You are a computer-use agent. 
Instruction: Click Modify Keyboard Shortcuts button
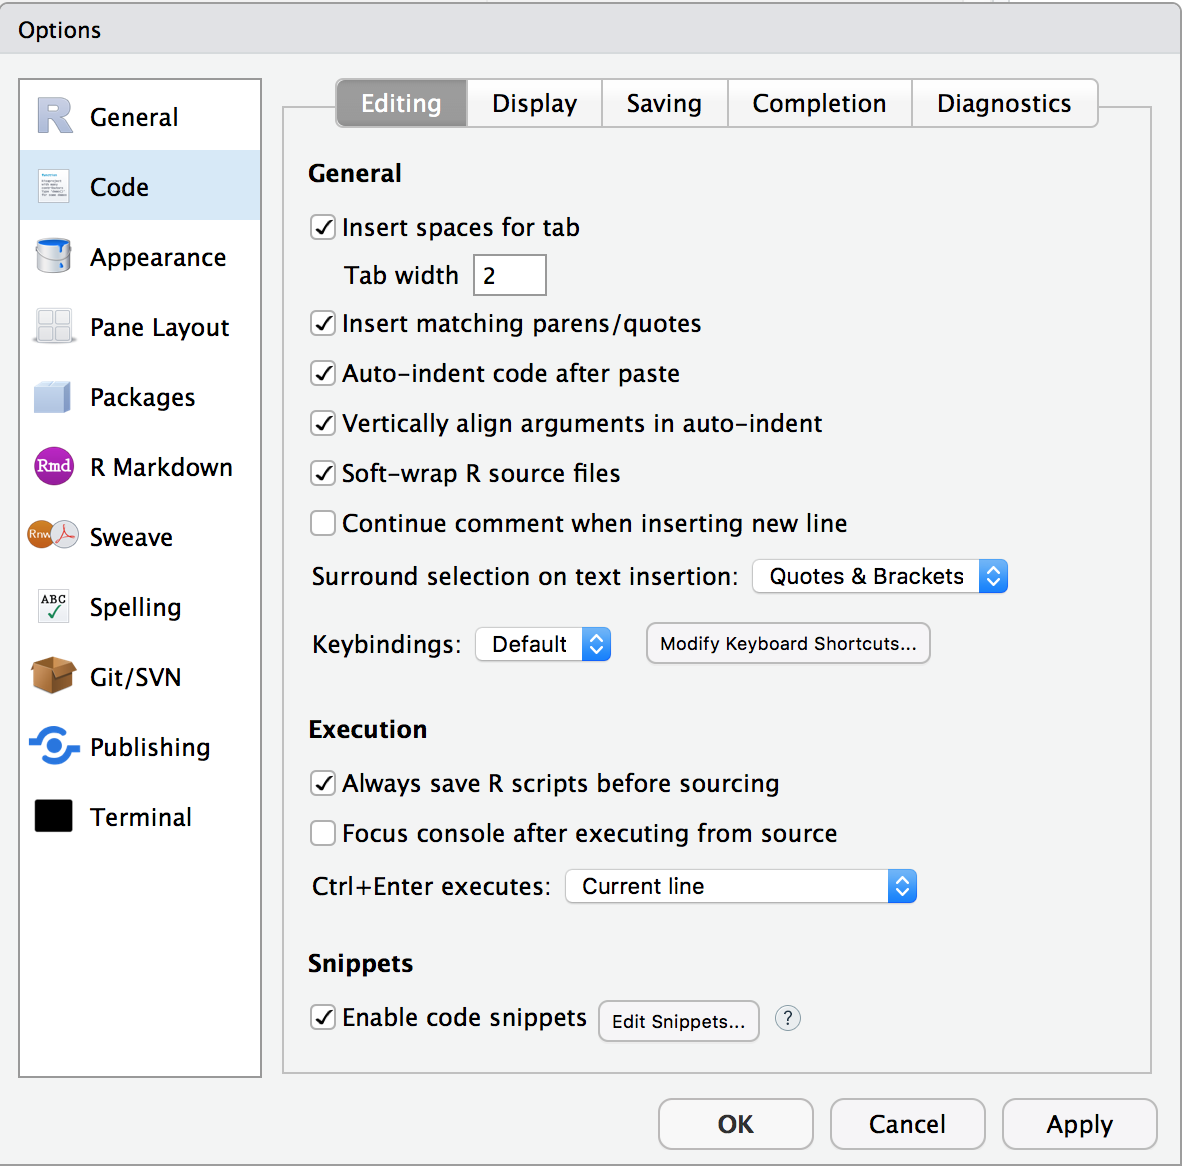coord(787,643)
